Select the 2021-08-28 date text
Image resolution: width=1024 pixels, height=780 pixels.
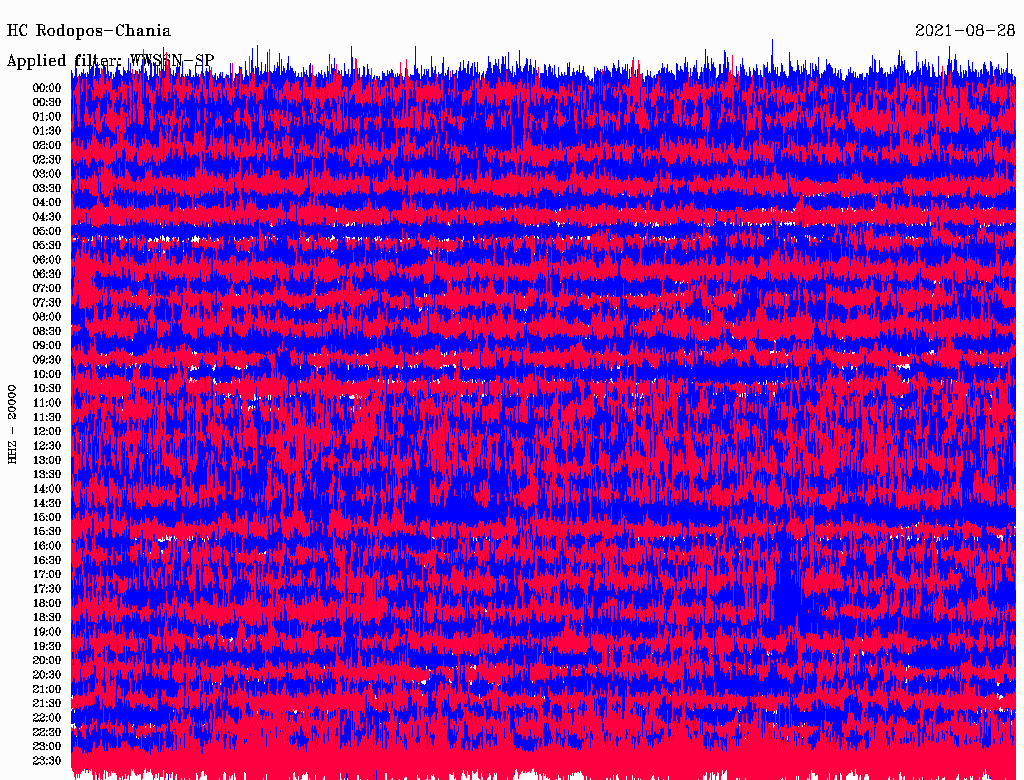click(x=965, y=31)
